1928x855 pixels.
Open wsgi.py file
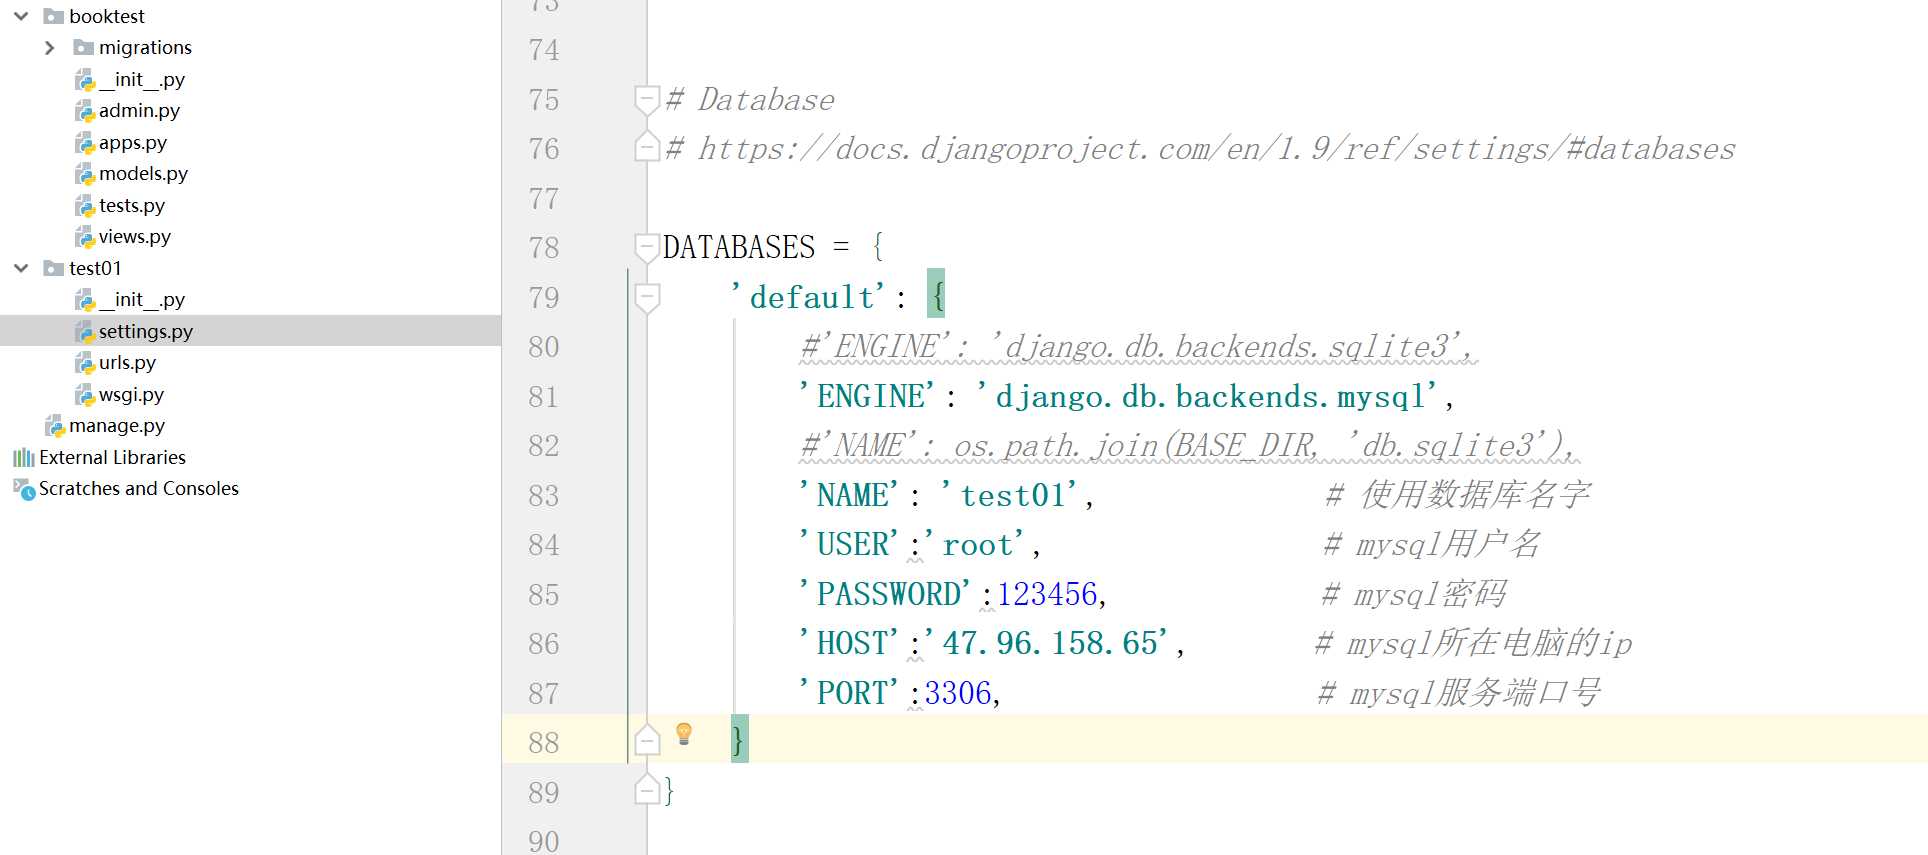click(131, 394)
